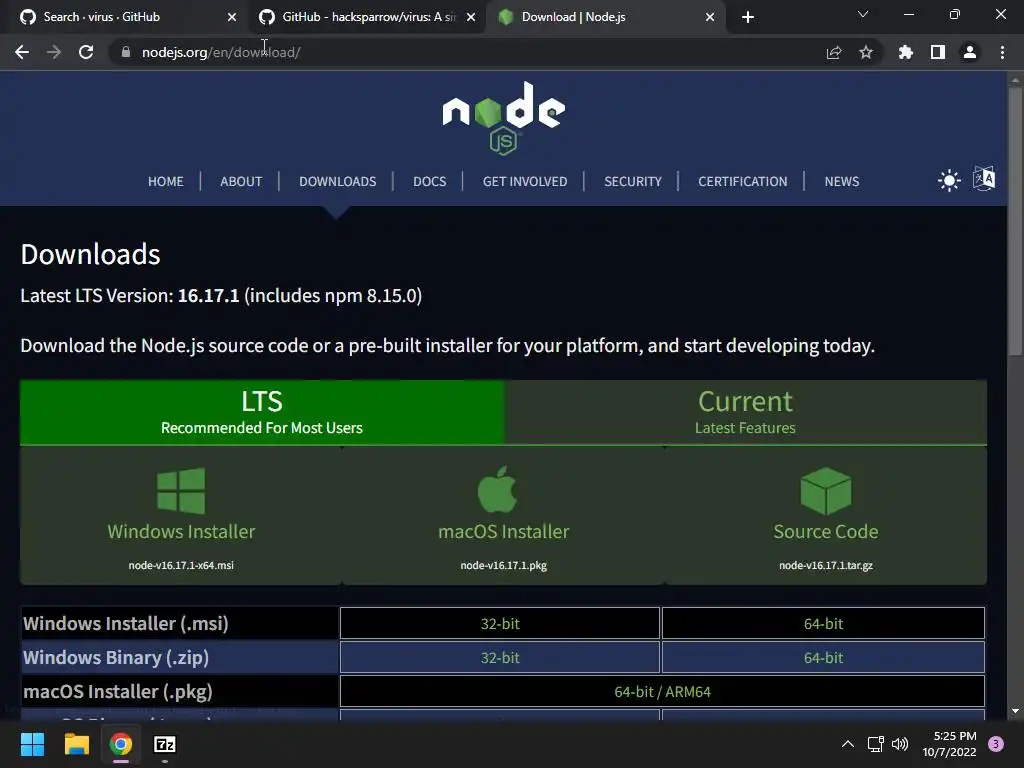This screenshot has height=768, width=1024.
Task: Click the Windows logo in the Windows Installer card
Action: 182,490
